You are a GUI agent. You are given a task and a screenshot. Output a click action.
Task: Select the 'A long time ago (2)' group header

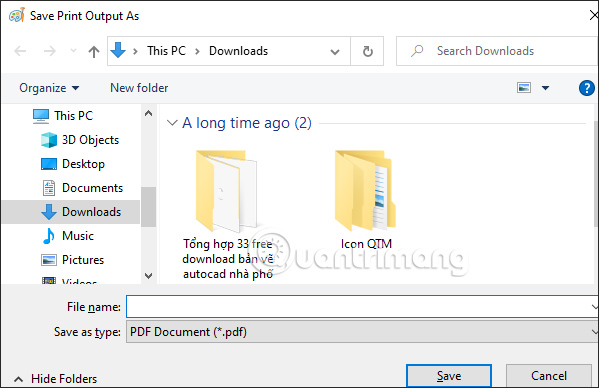[247, 123]
